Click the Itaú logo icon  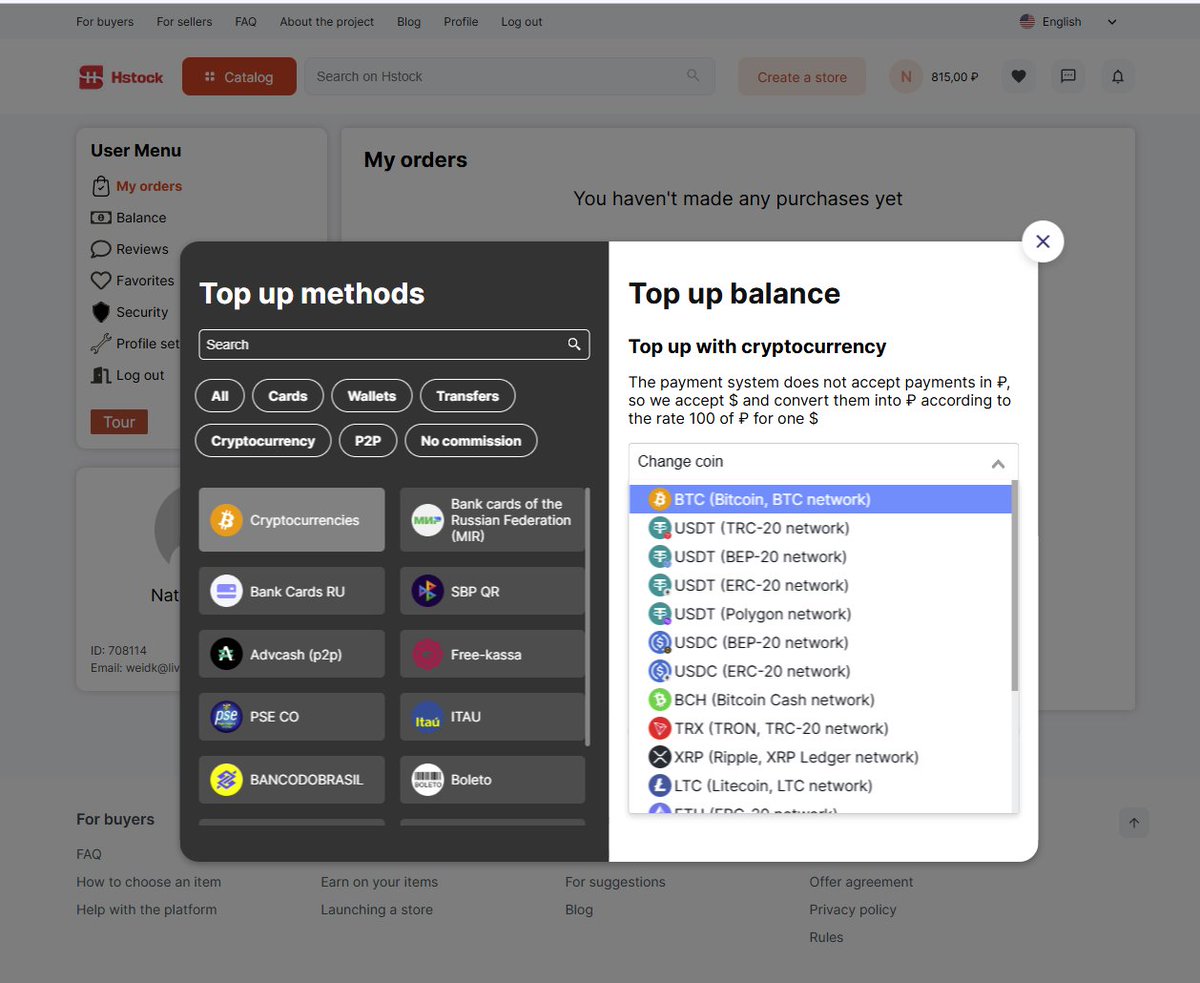(428, 717)
